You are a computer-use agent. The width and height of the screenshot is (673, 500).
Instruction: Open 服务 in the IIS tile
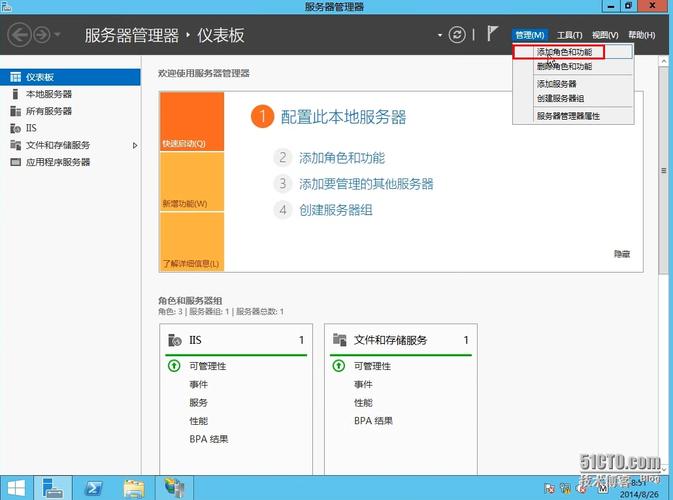point(199,403)
